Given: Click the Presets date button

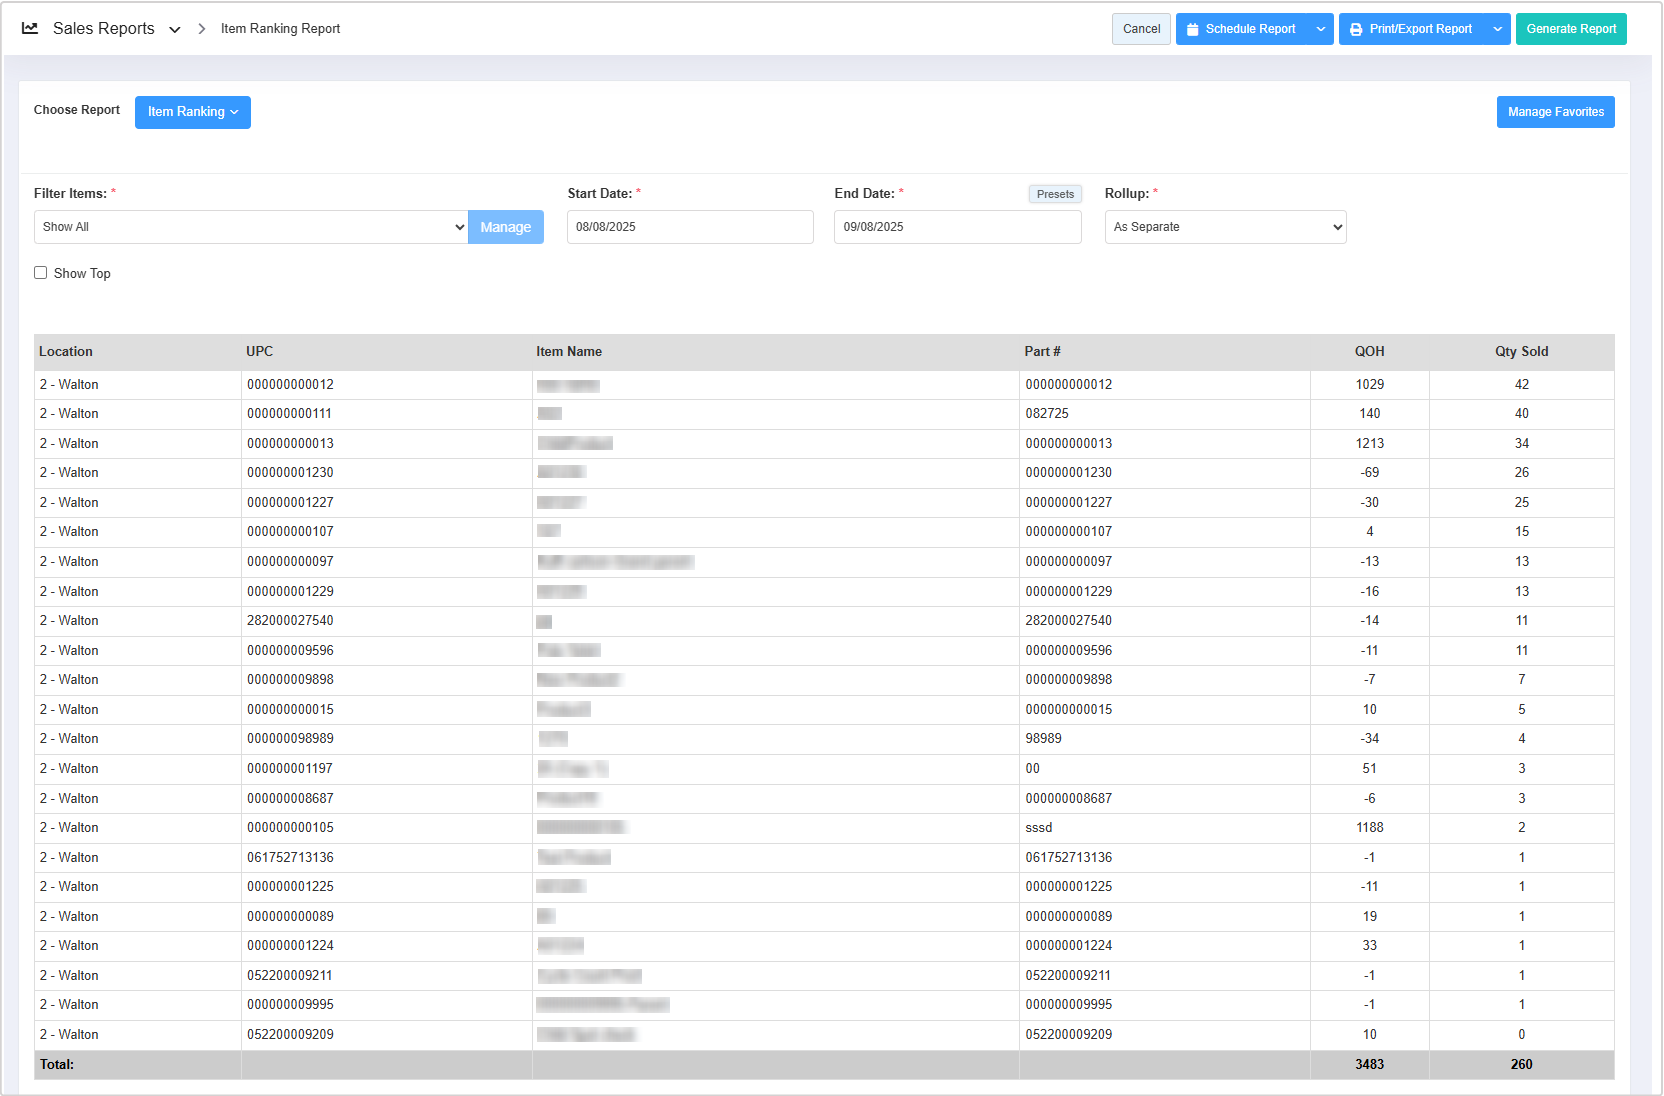Looking at the screenshot, I should point(1055,194).
